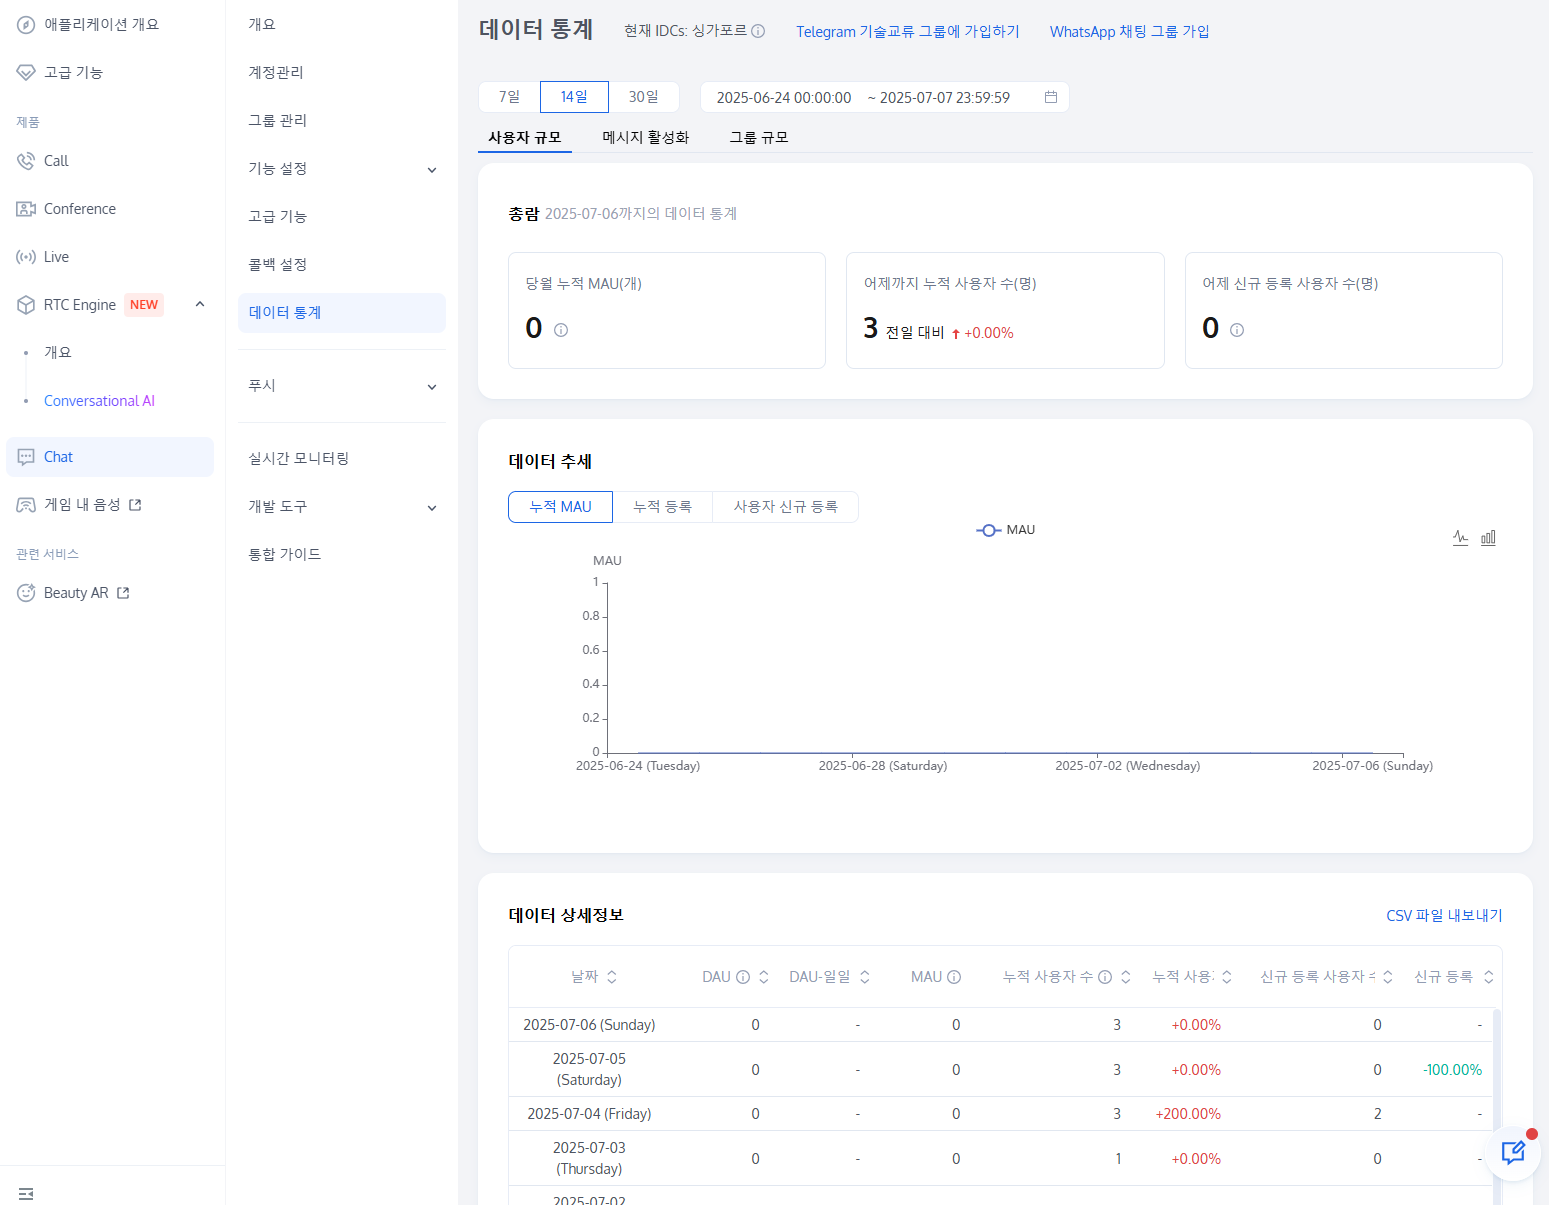Switch chart to line view icon

(1460, 538)
